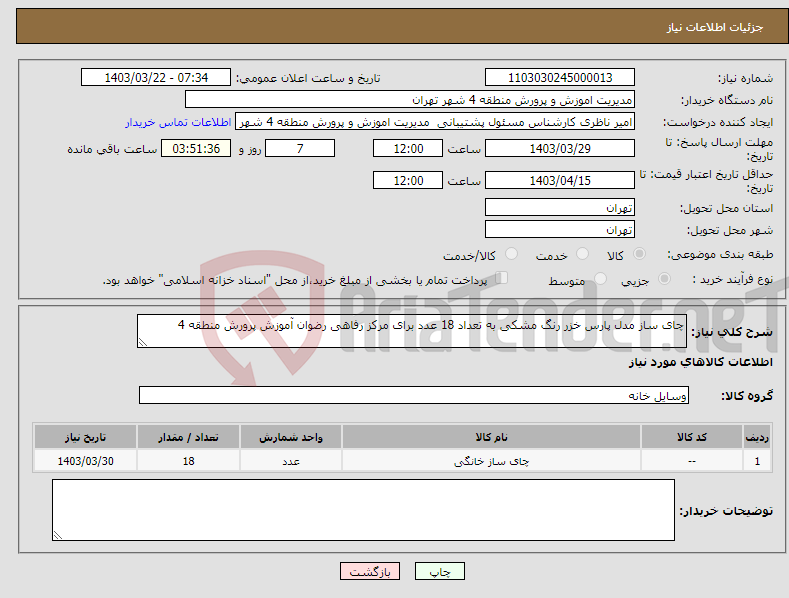Click the چای ساز خانگی table cell
This screenshot has width=789, height=598.
click(491, 461)
